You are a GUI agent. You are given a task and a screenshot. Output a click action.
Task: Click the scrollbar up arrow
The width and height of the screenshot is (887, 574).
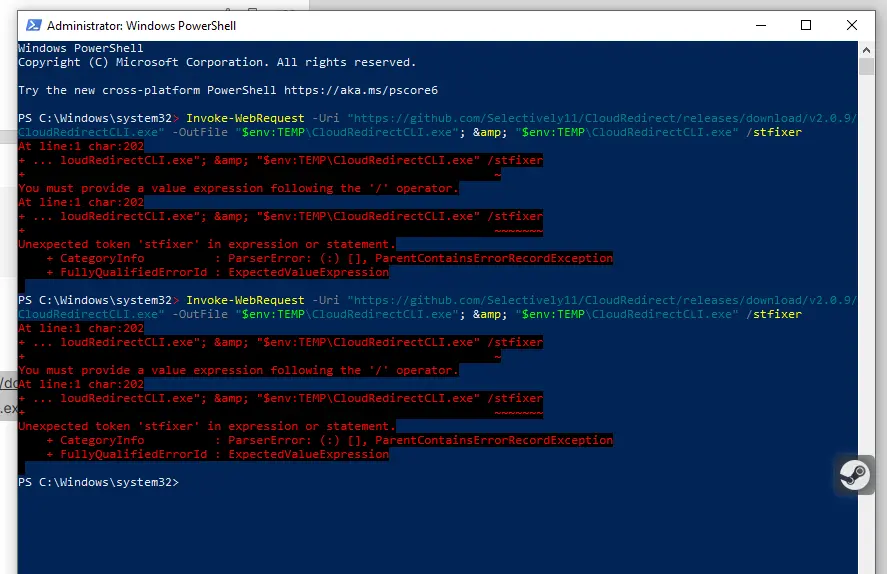pyautogui.click(x=866, y=50)
